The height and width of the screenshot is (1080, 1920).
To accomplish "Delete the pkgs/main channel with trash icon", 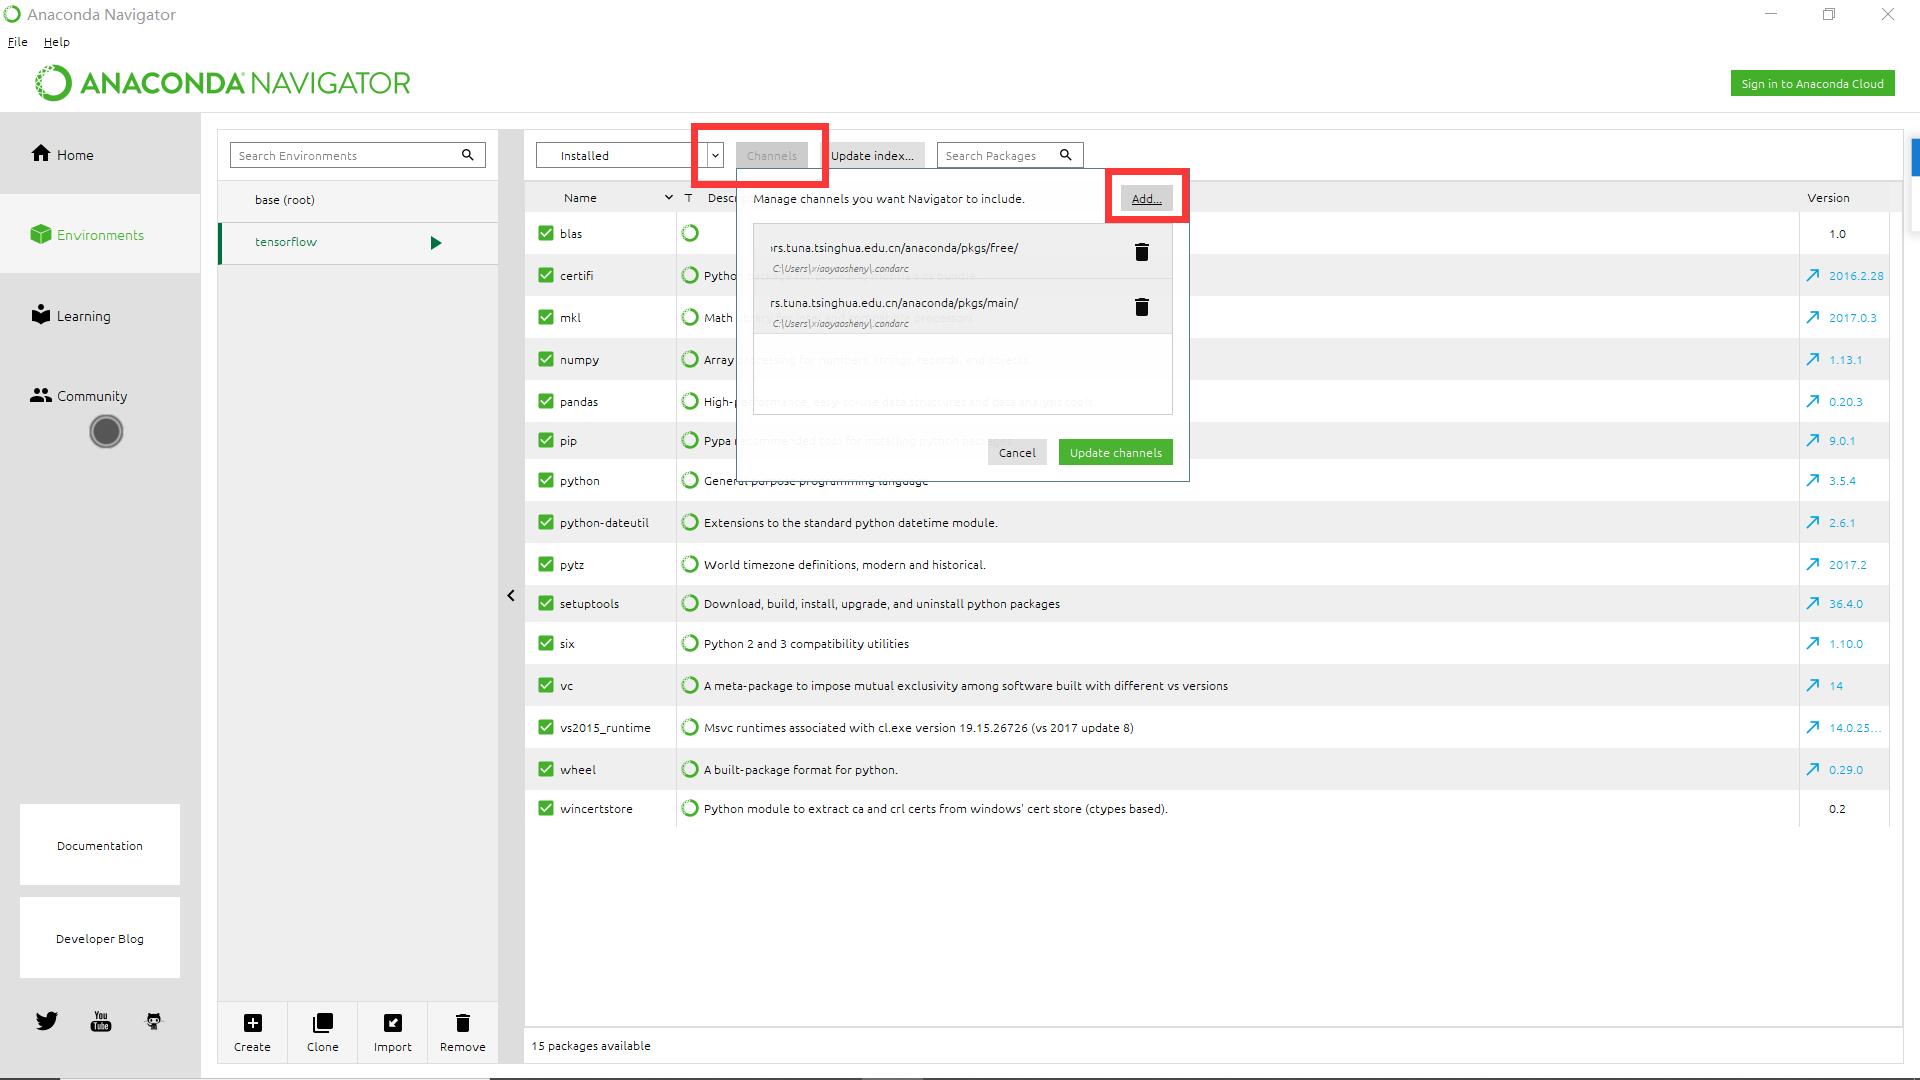I will click(x=1141, y=307).
